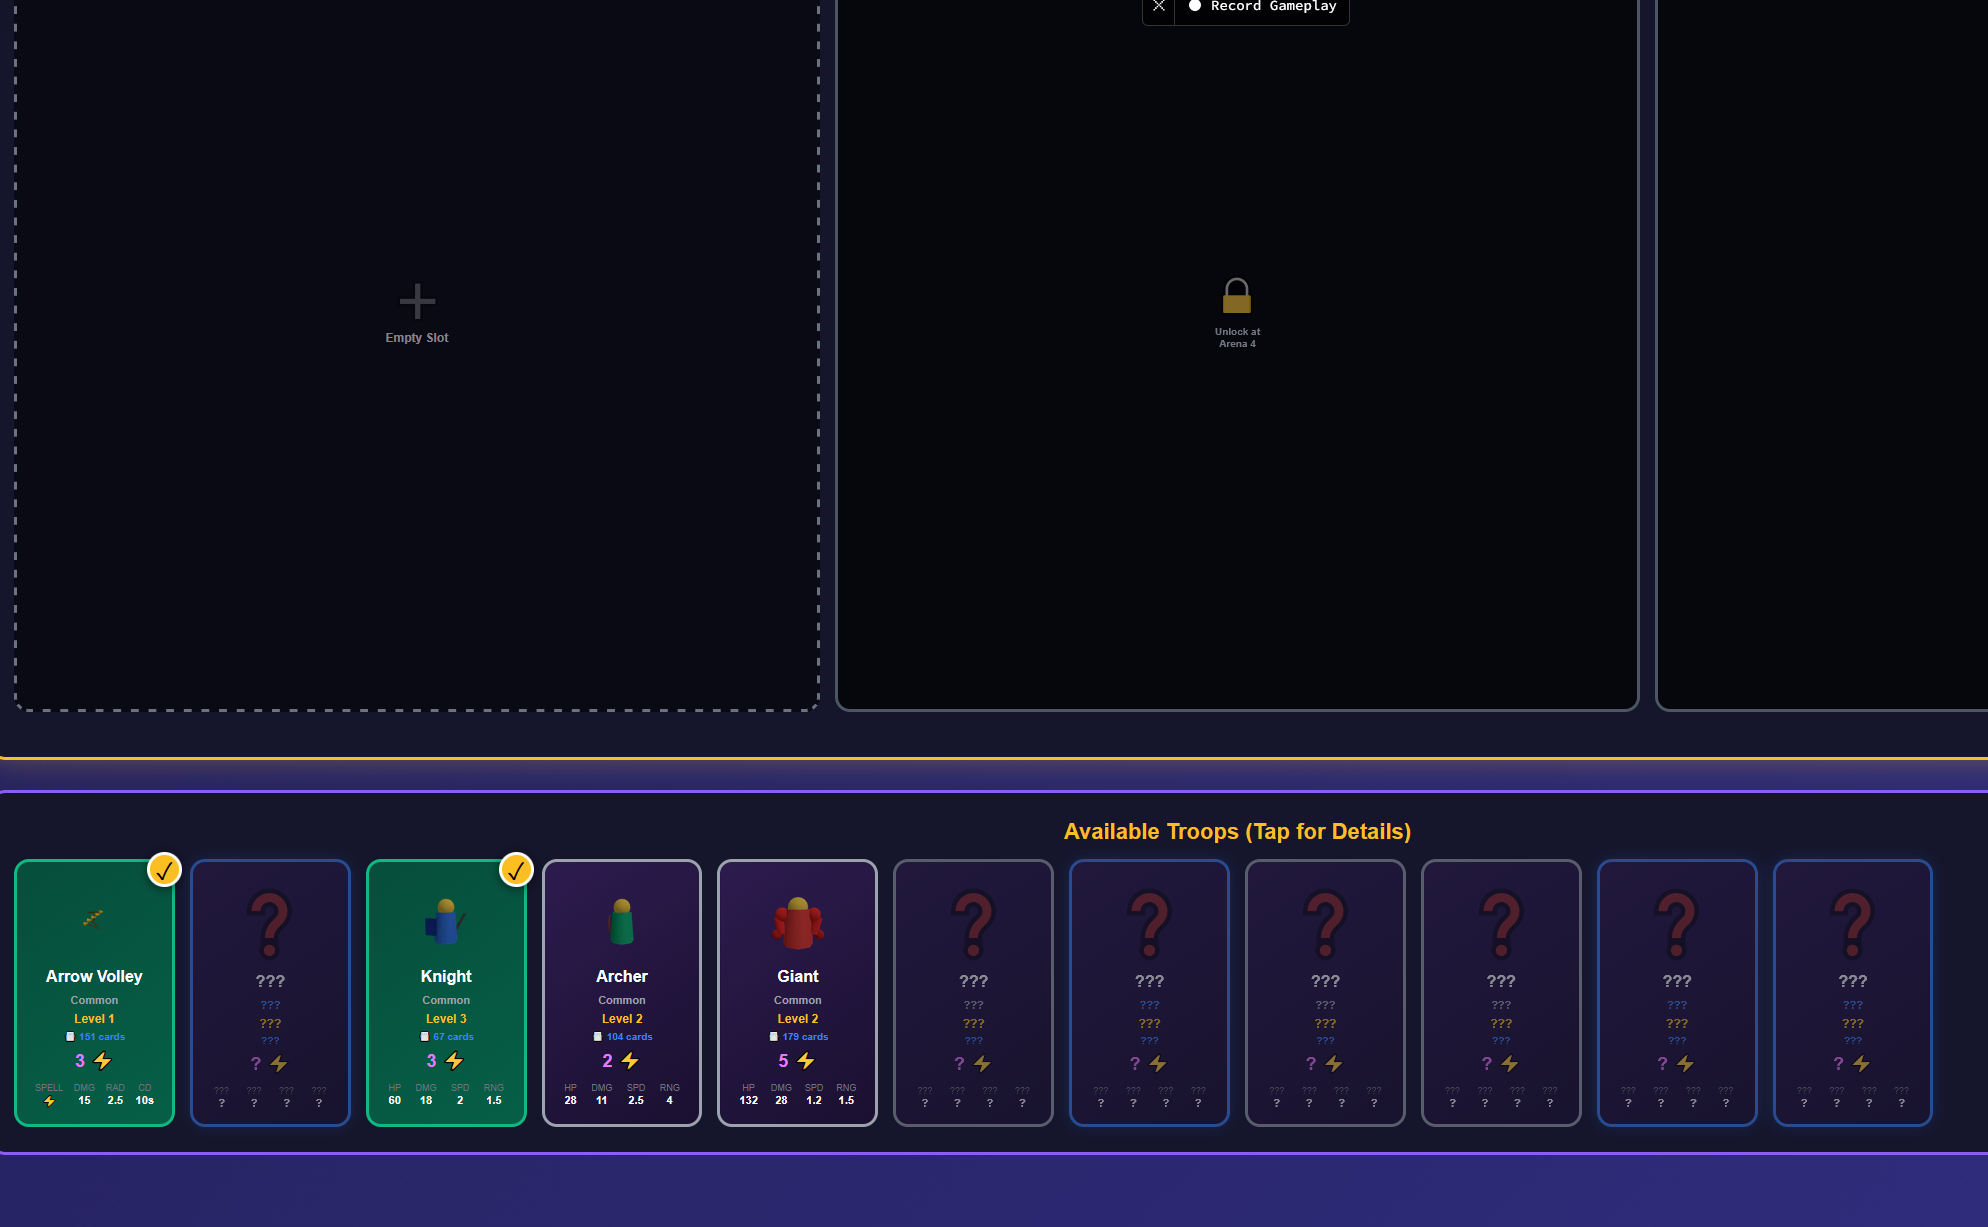Click the Arrow Volley card's 151 cards count

click(101, 1037)
